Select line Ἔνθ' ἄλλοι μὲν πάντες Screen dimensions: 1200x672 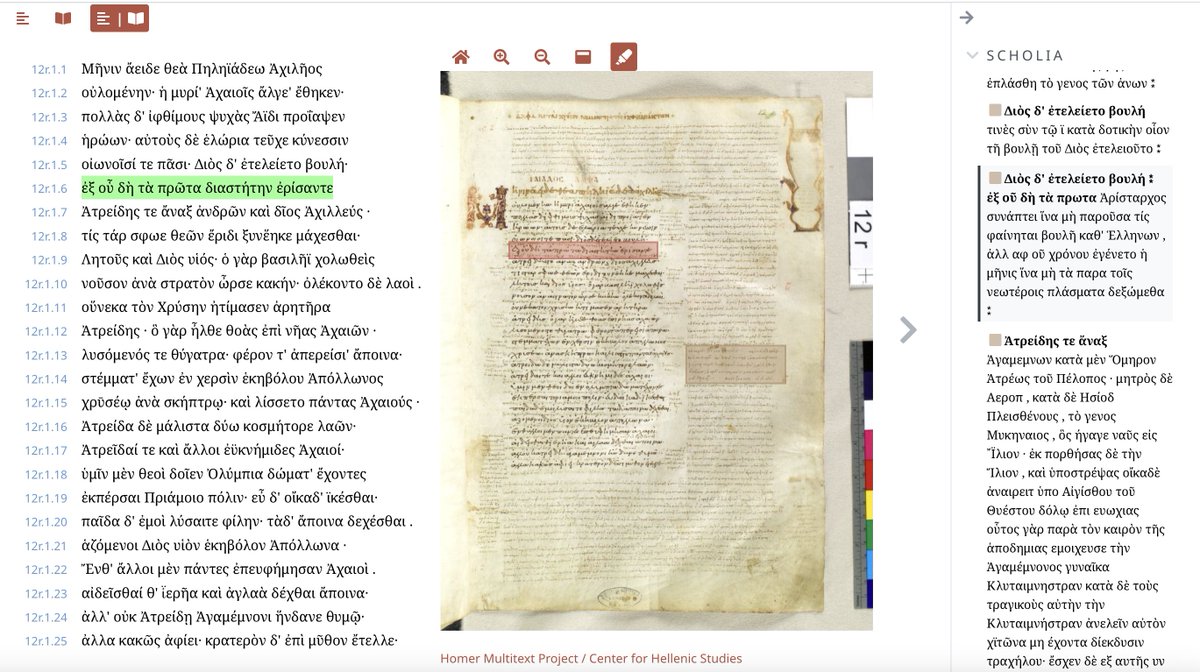[x=229, y=569]
